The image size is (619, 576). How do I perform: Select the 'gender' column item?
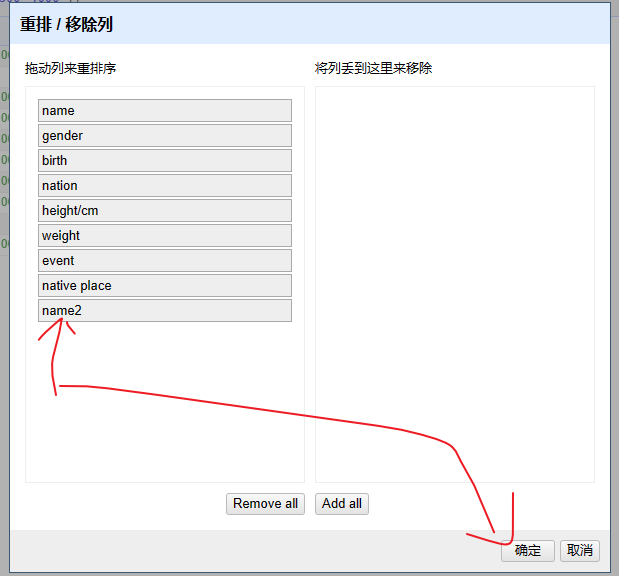pos(165,135)
